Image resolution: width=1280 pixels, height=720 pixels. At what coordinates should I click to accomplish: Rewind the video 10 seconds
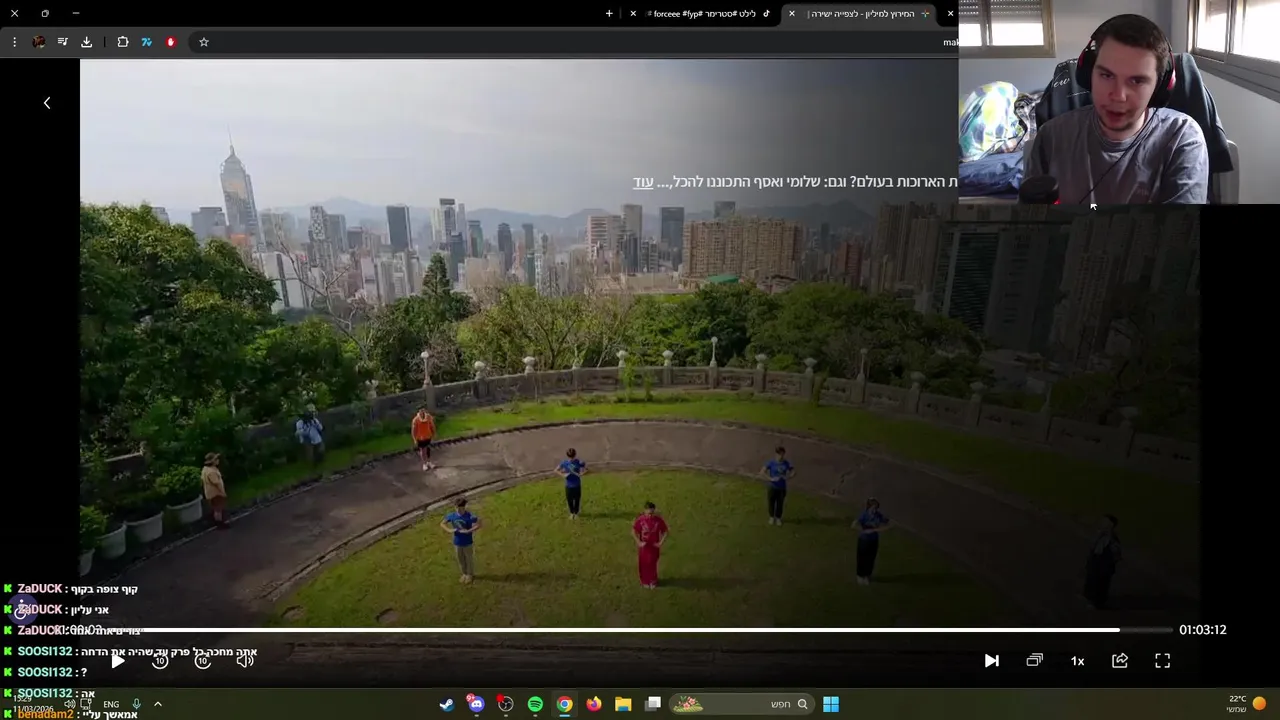pos(160,661)
